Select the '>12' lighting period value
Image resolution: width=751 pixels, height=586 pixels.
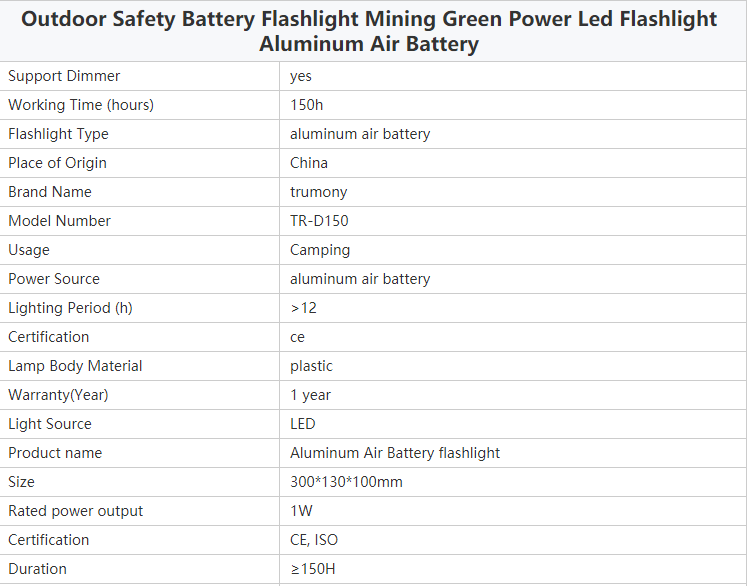coord(303,308)
